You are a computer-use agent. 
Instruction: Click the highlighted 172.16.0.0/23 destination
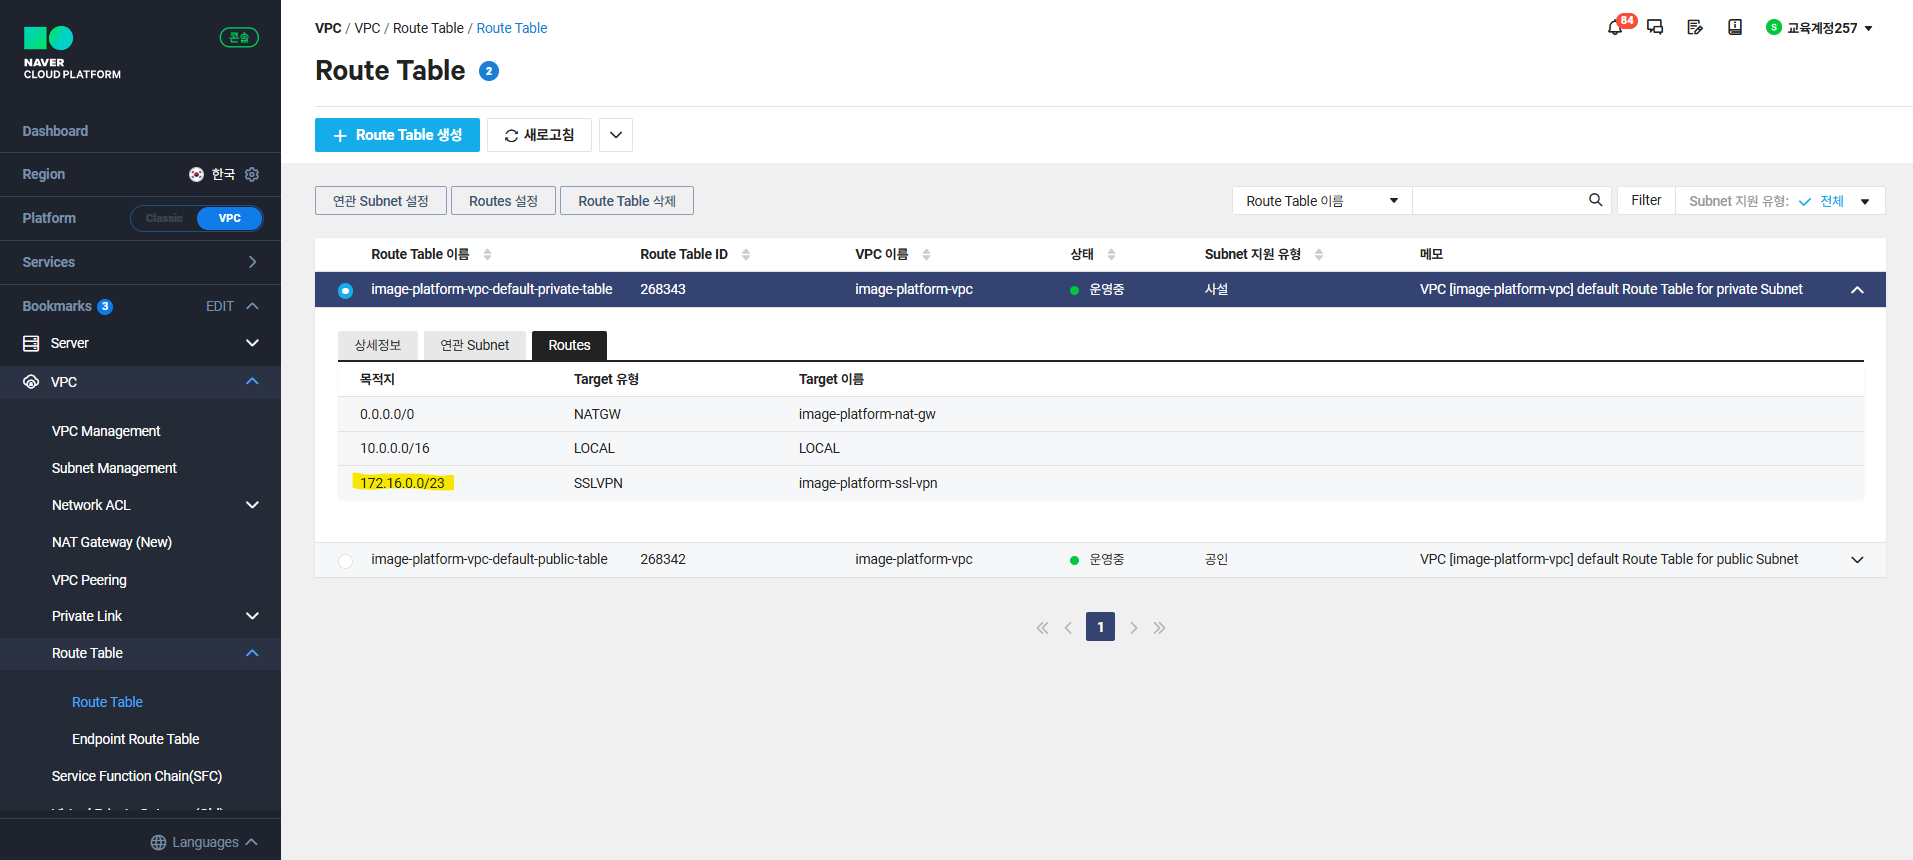(402, 483)
